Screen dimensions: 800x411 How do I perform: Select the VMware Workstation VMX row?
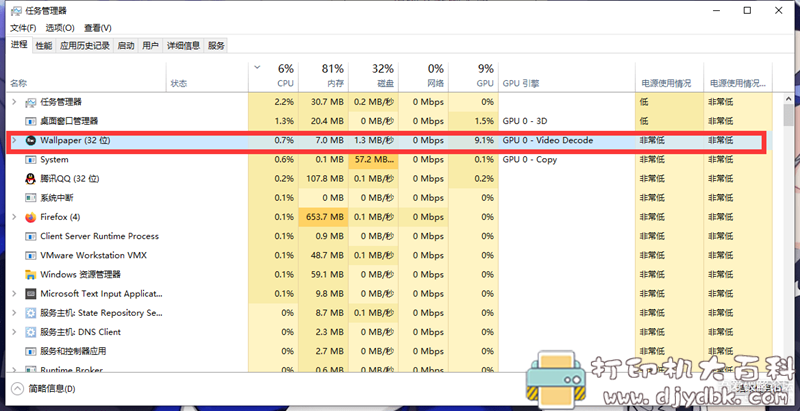point(389,255)
